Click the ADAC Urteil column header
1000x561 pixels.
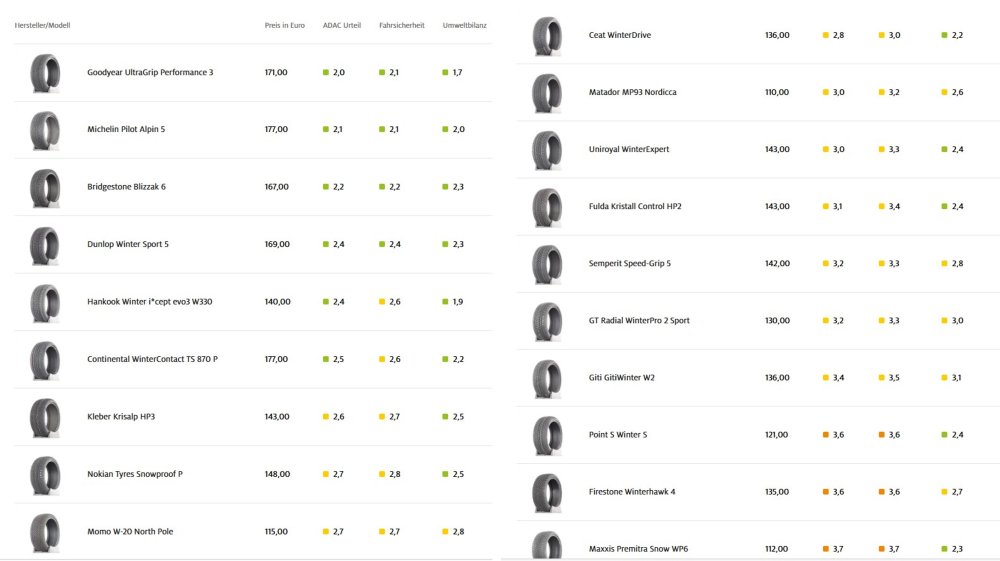click(x=342, y=26)
